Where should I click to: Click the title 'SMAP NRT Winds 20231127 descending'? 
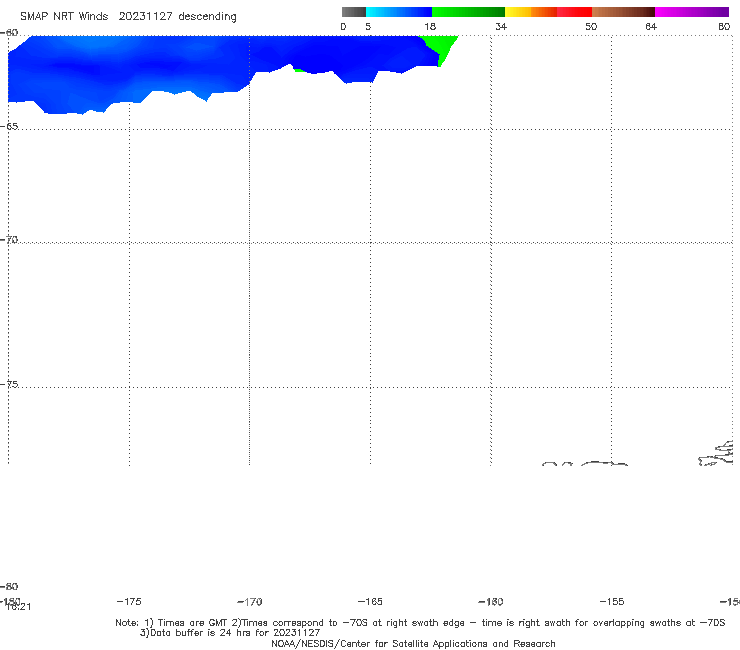128,17
